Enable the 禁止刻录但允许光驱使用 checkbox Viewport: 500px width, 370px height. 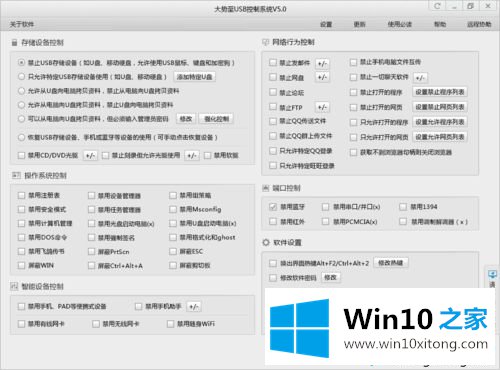[x=105, y=155]
